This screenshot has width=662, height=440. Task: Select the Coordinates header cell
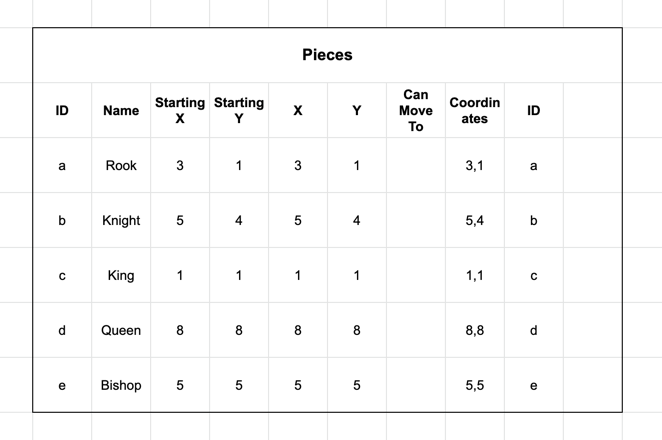(475, 110)
